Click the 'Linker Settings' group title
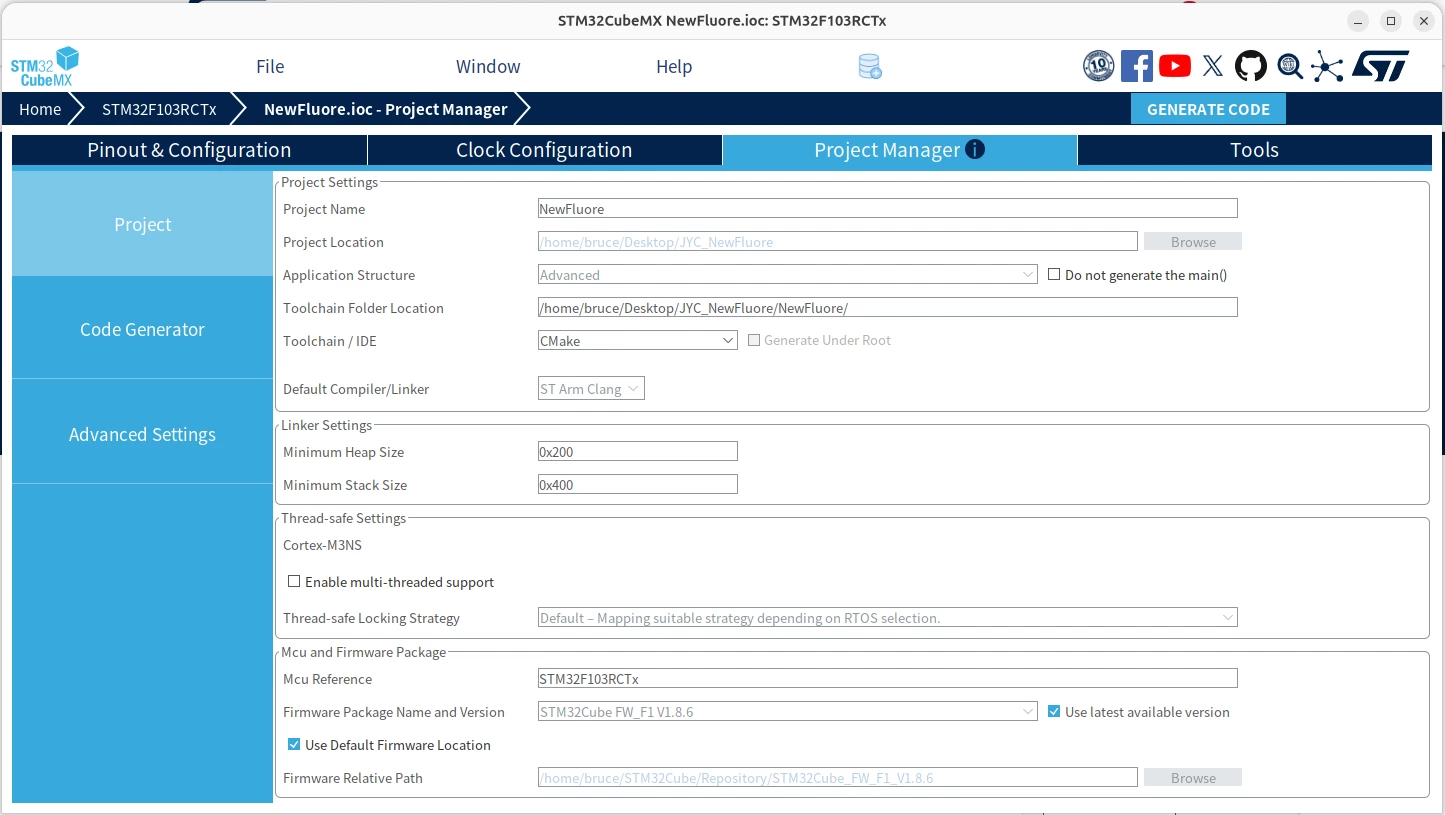 tap(326, 425)
